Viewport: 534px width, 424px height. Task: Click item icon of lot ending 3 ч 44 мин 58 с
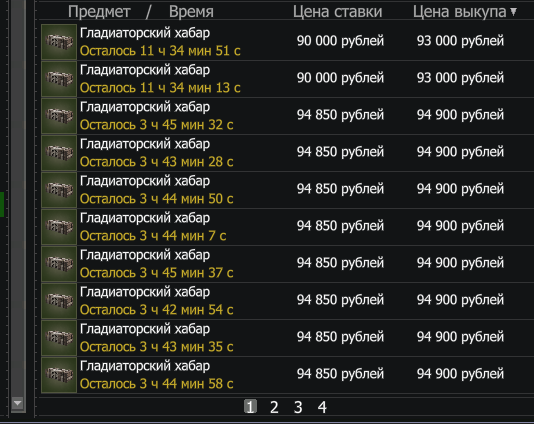coord(59,375)
